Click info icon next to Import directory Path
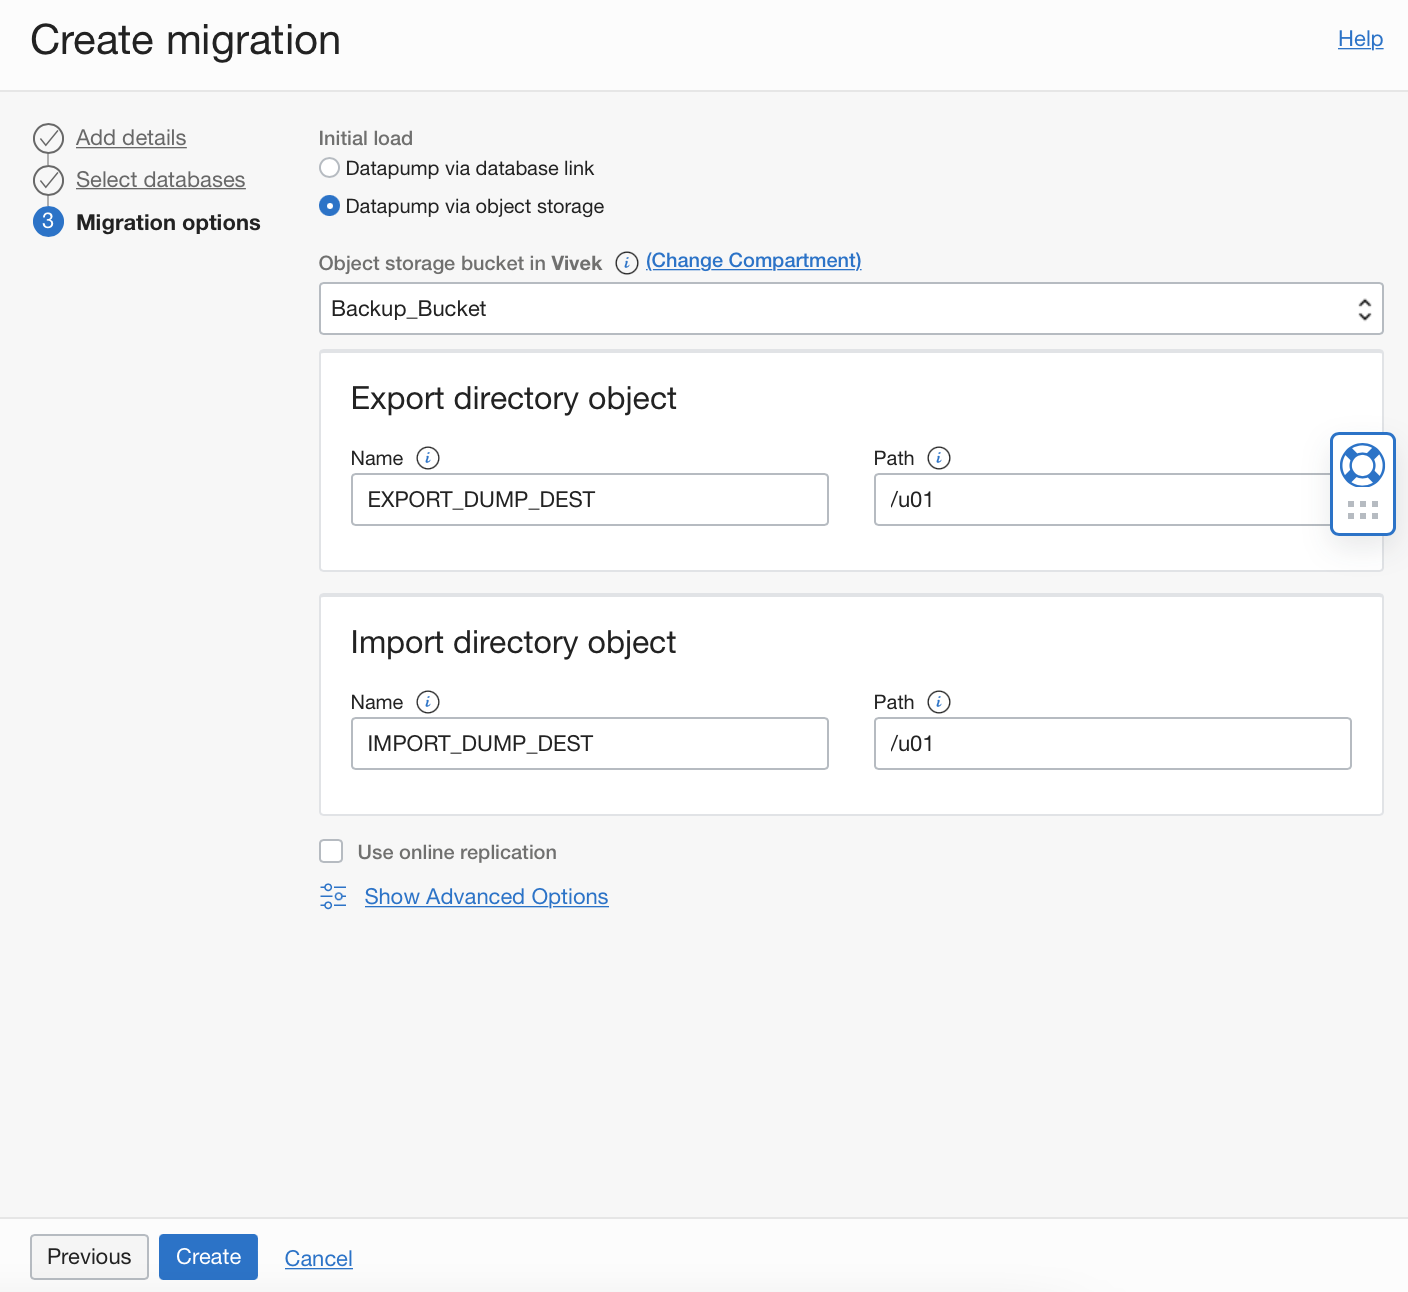Viewport: 1408px width, 1292px height. [939, 702]
